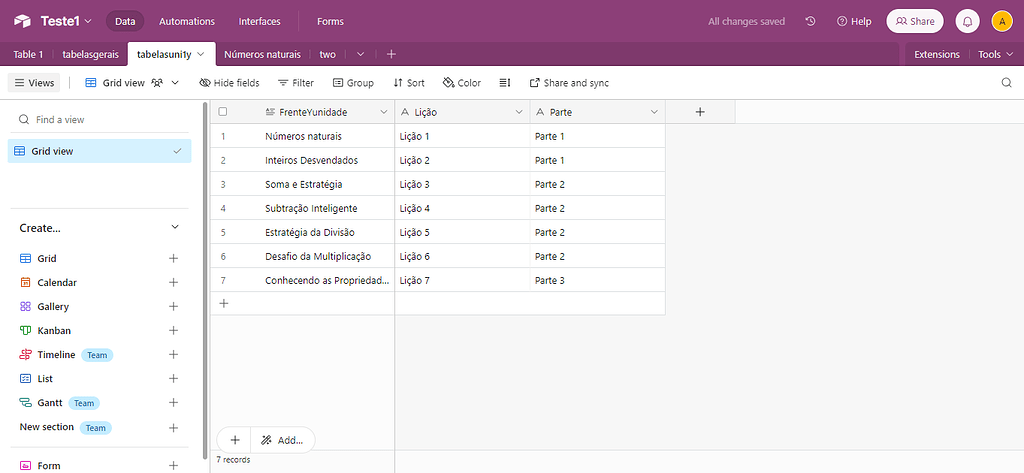This screenshot has width=1024, height=473.
Task: Switch to the tabelasgerais tab
Action: (91, 54)
